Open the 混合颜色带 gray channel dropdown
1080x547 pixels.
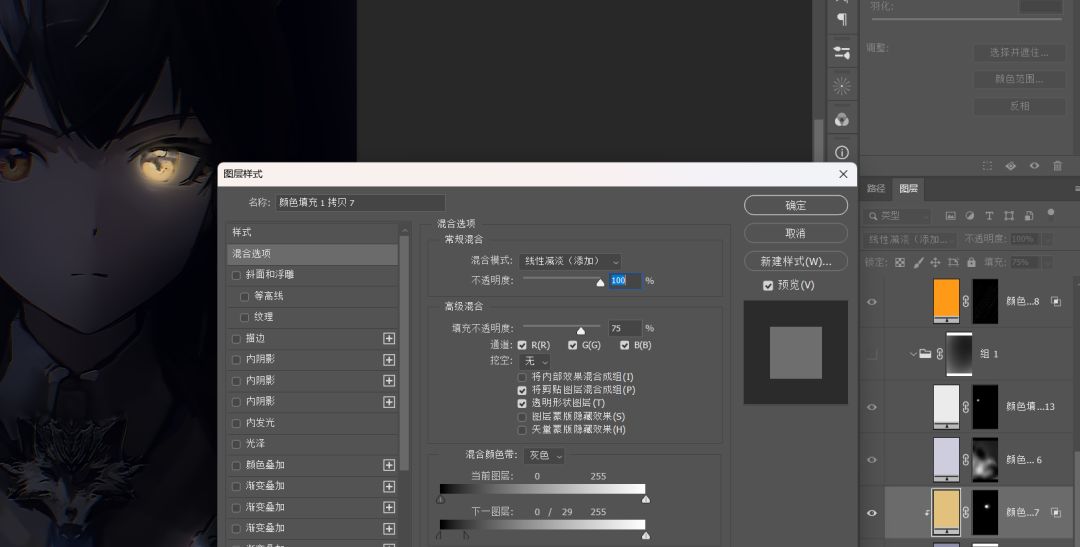[545, 455]
